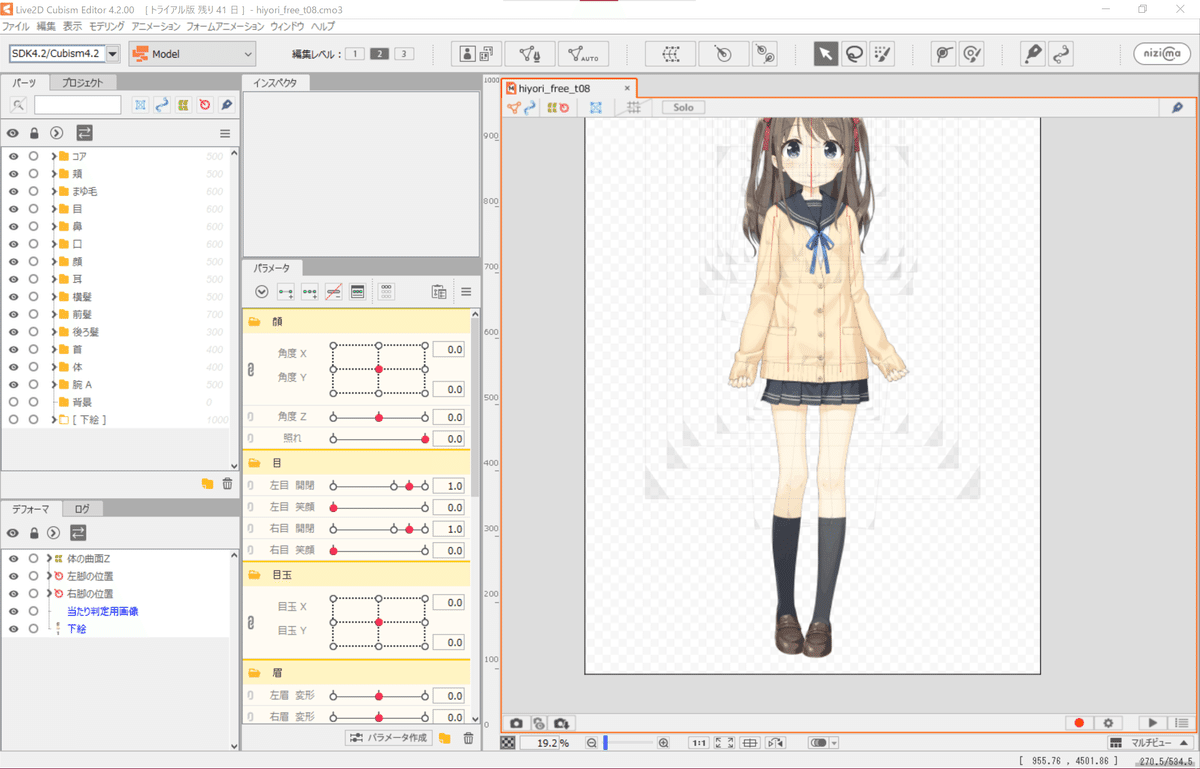The height and width of the screenshot is (769, 1200).
Task: Click the 照れ parameter value field
Action: [448, 439]
